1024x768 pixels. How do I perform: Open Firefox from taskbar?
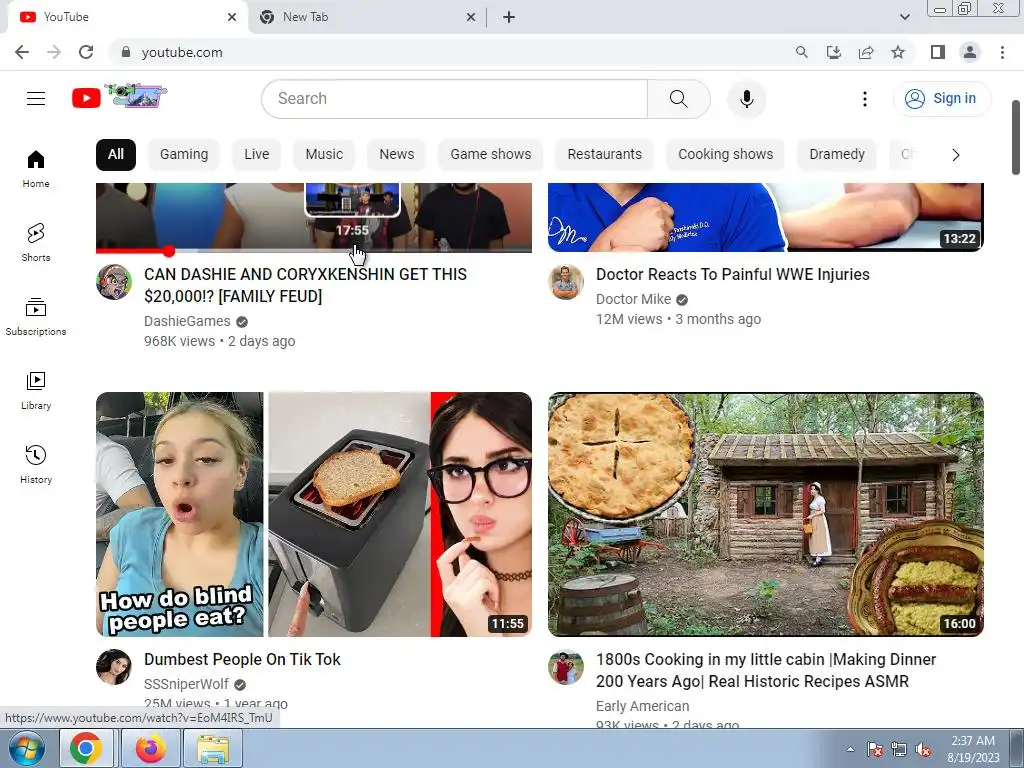click(x=151, y=749)
